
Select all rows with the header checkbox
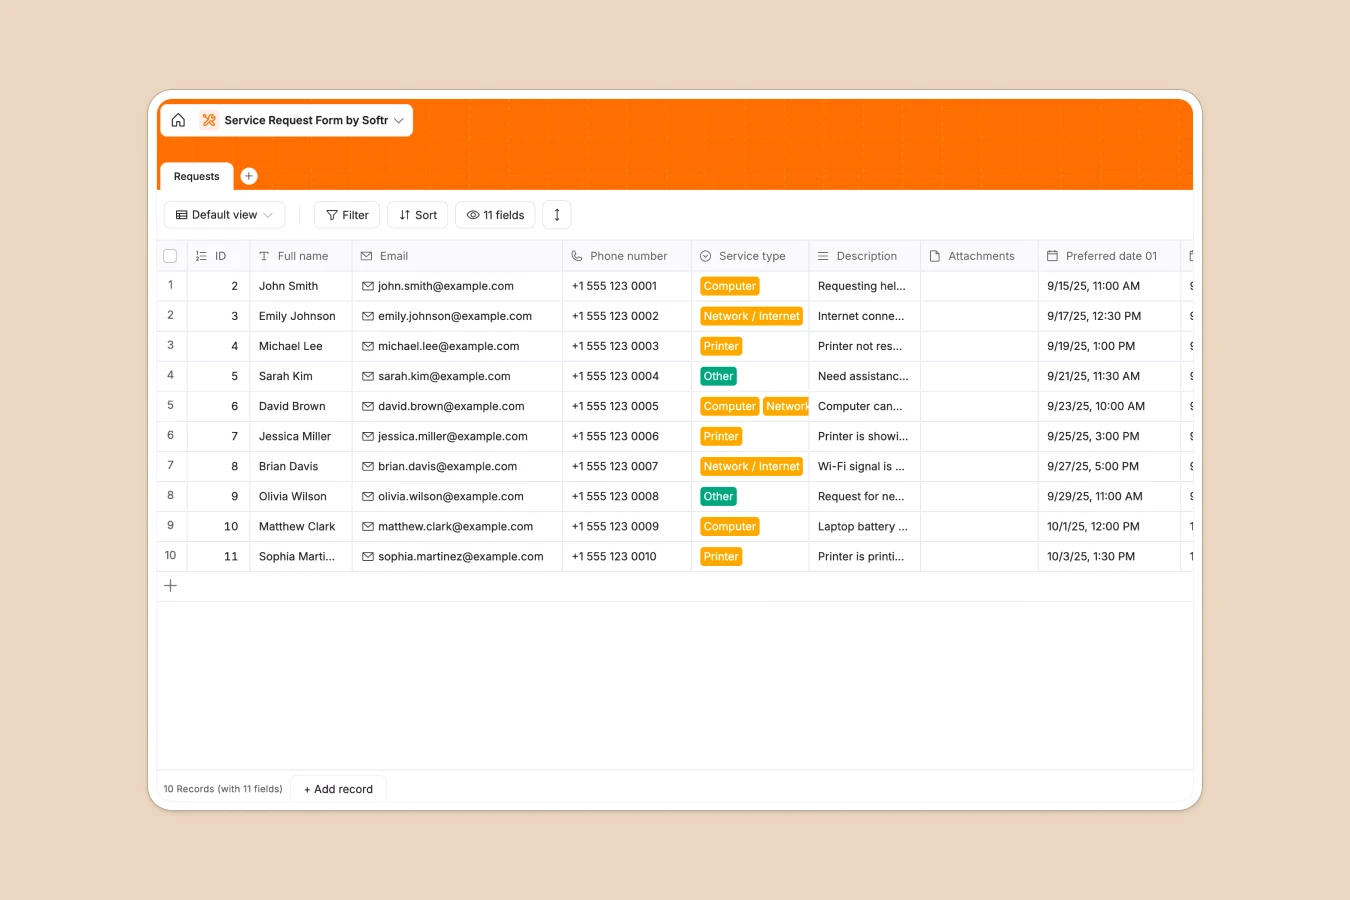pyautogui.click(x=170, y=256)
